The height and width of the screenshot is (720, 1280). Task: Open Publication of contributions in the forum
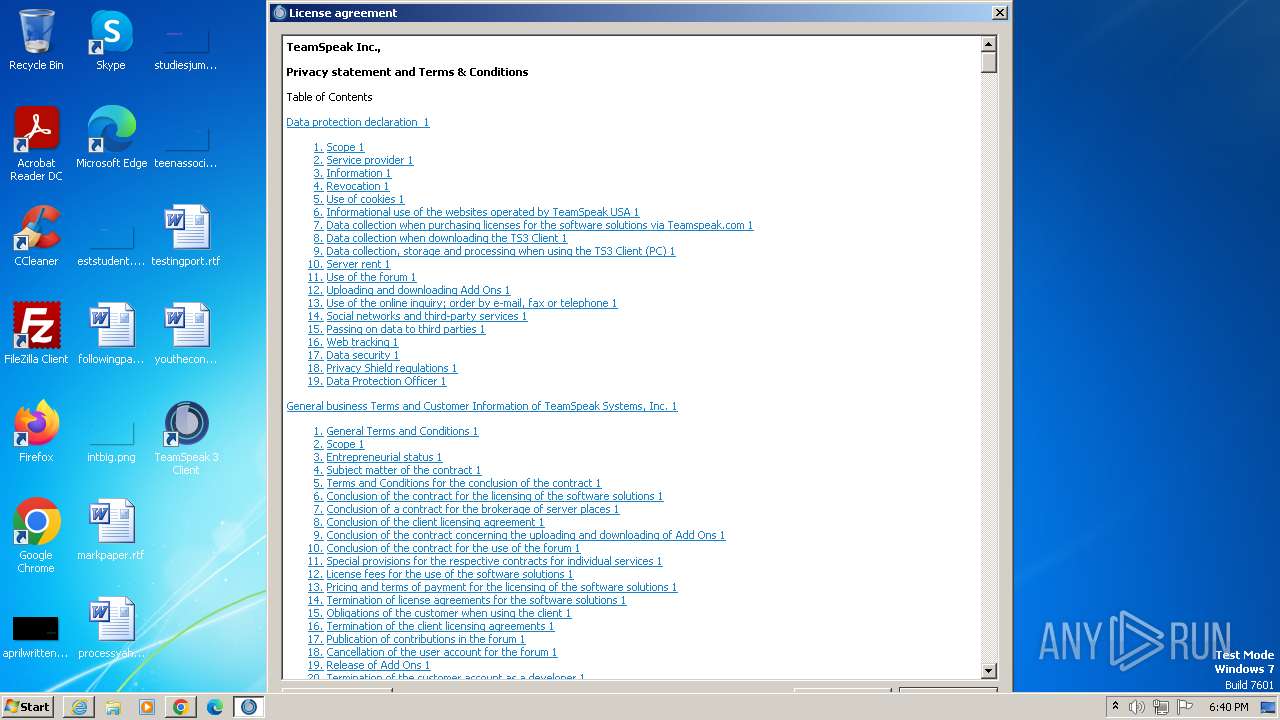tap(425, 639)
